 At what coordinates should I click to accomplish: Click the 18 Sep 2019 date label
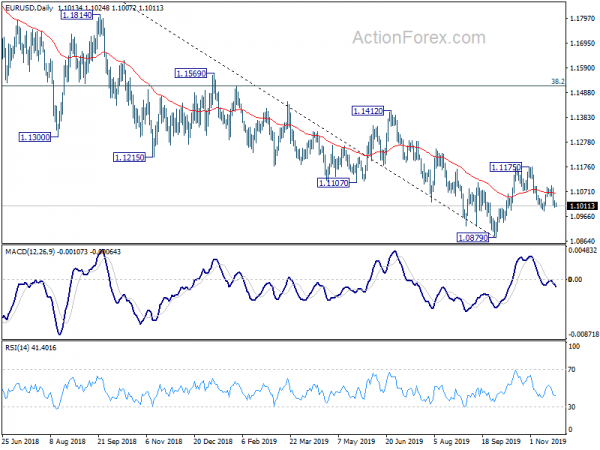[x=501, y=441]
